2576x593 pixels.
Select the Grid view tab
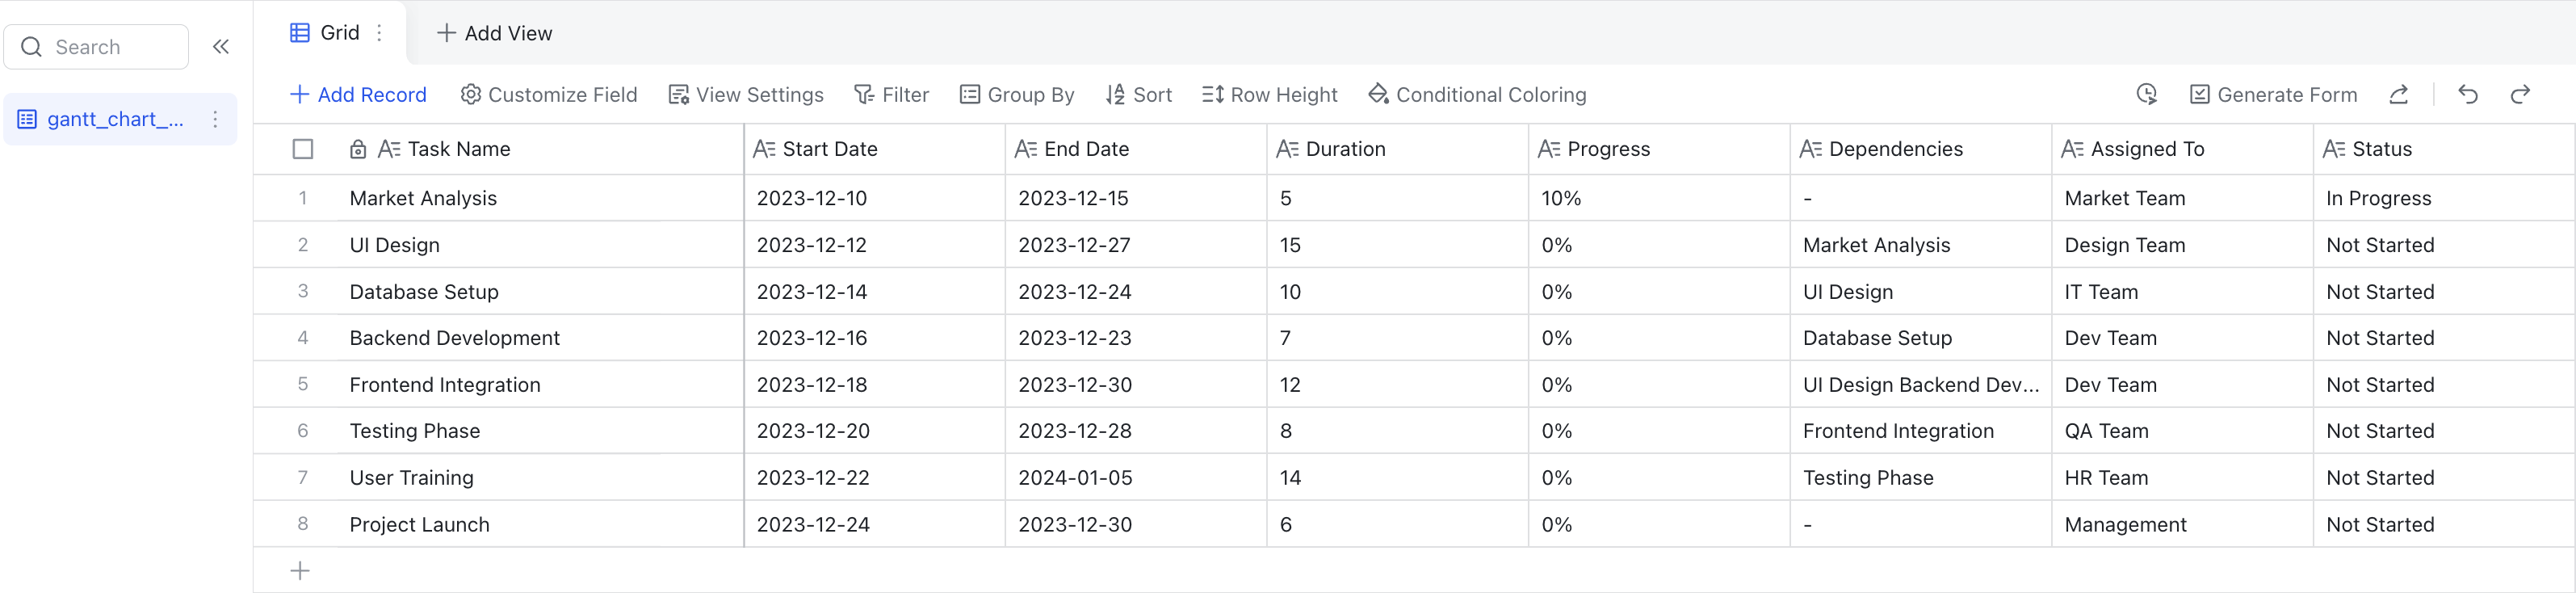tap(325, 33)
